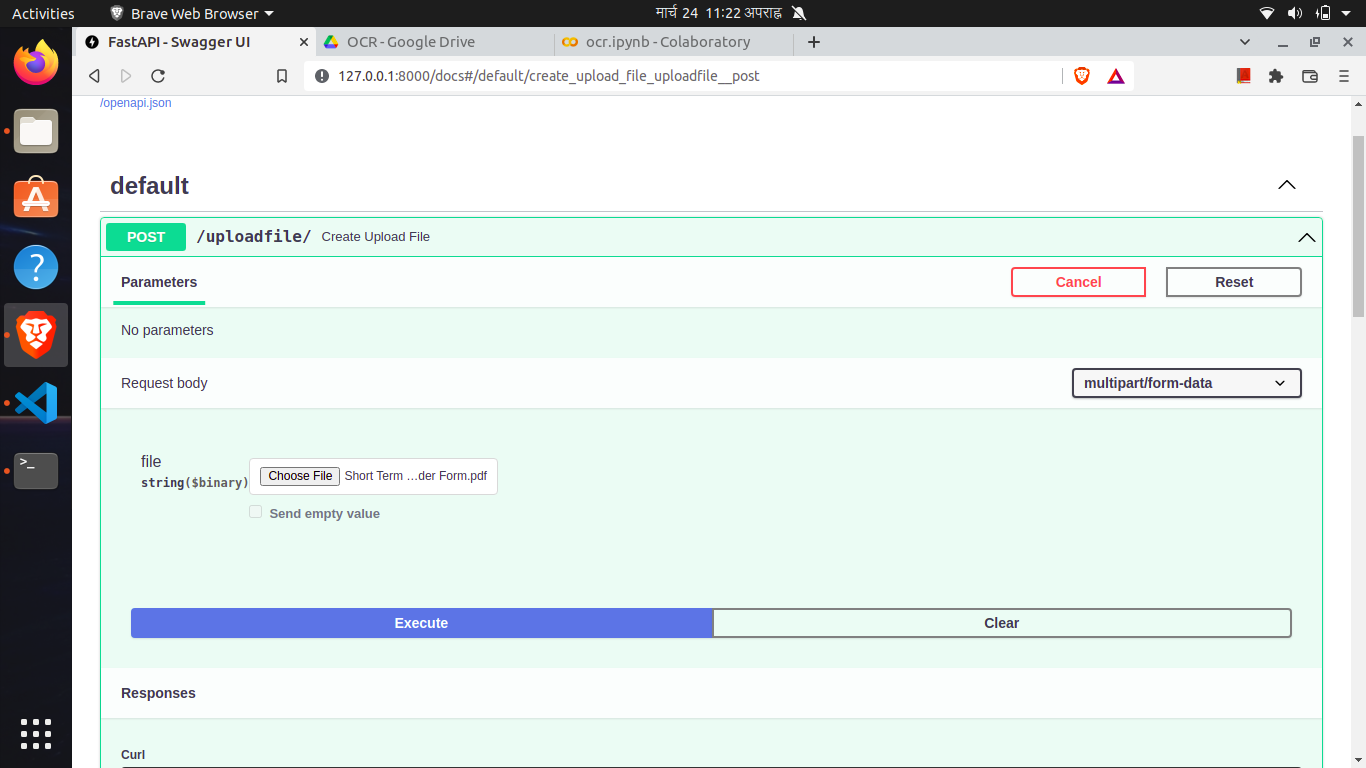Image resolution: width=1366 pixels, height=768 pixels.
Task: Open Visual Studio Code from dock
Action: point(36,403)
